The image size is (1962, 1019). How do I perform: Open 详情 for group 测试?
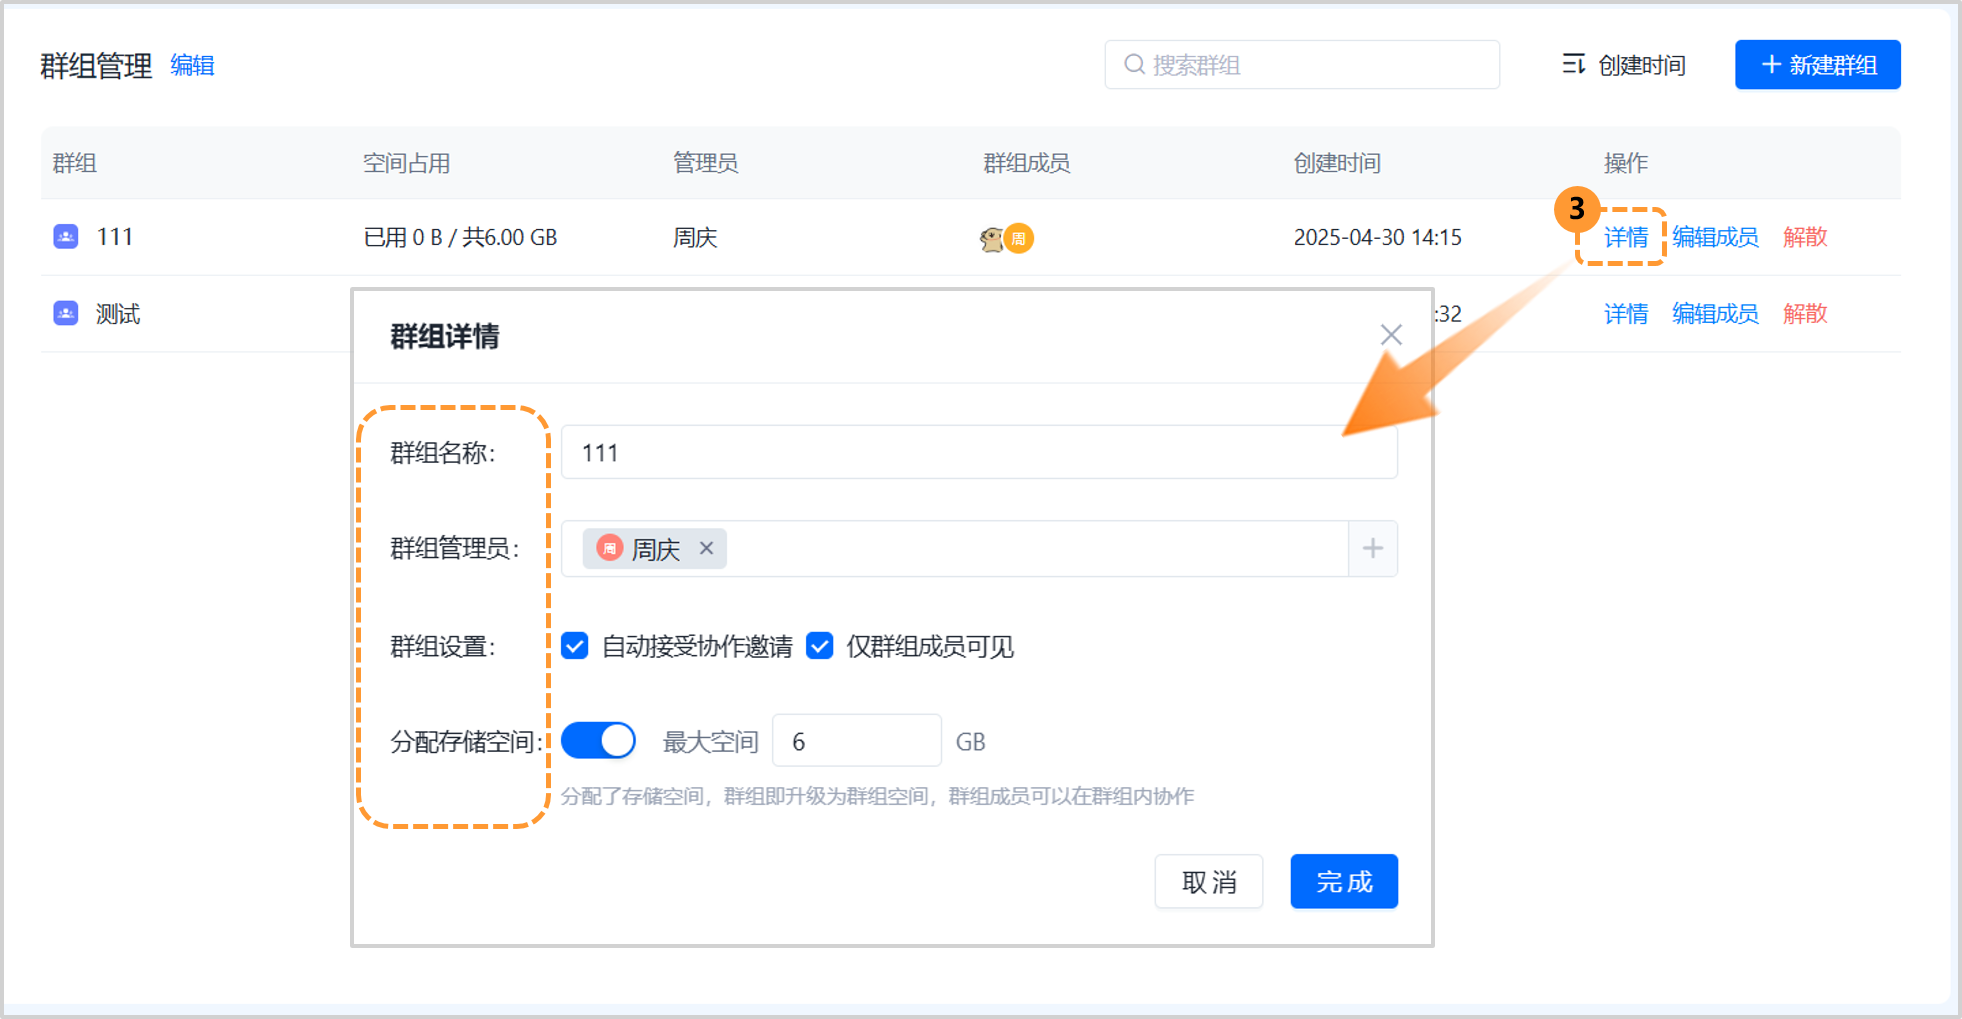tap(1625, 313)
